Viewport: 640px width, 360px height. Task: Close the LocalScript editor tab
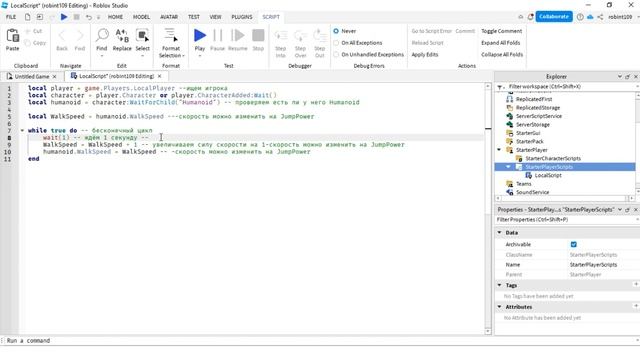coord(160,76)
